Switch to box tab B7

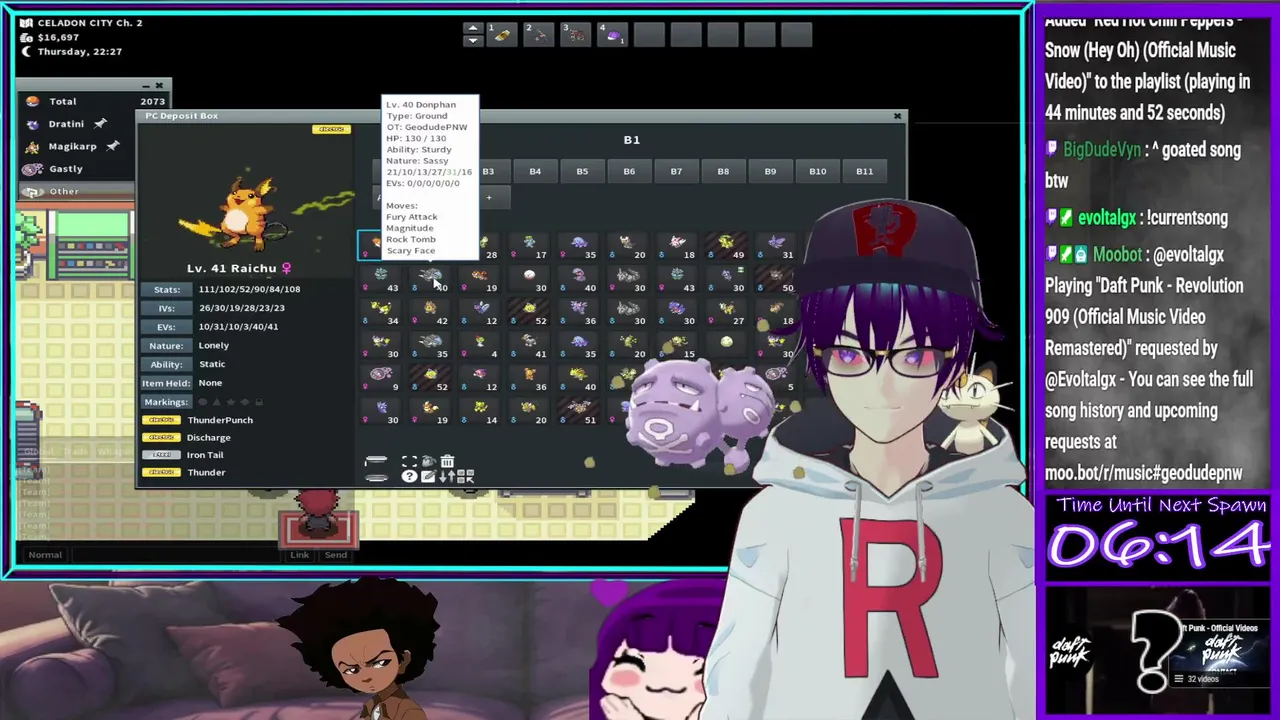tap(676, 171)
